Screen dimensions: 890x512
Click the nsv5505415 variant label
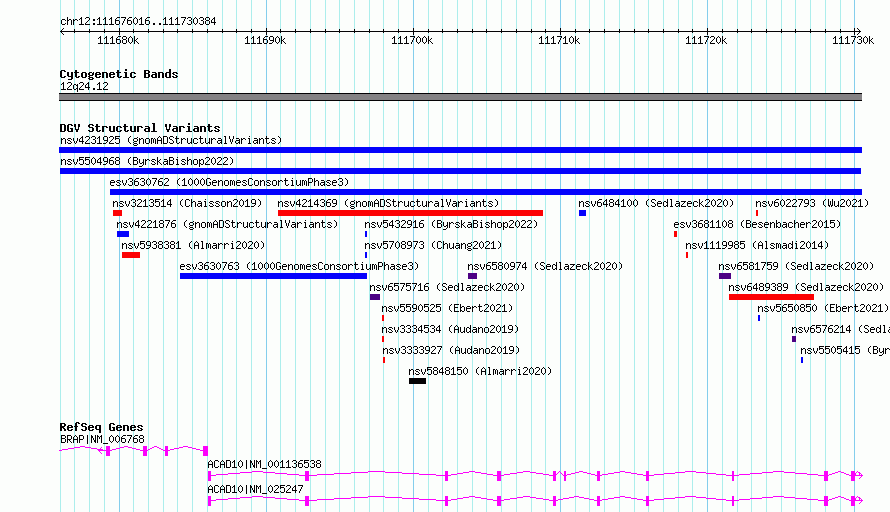pyautogui.click(x=845, y=350)
